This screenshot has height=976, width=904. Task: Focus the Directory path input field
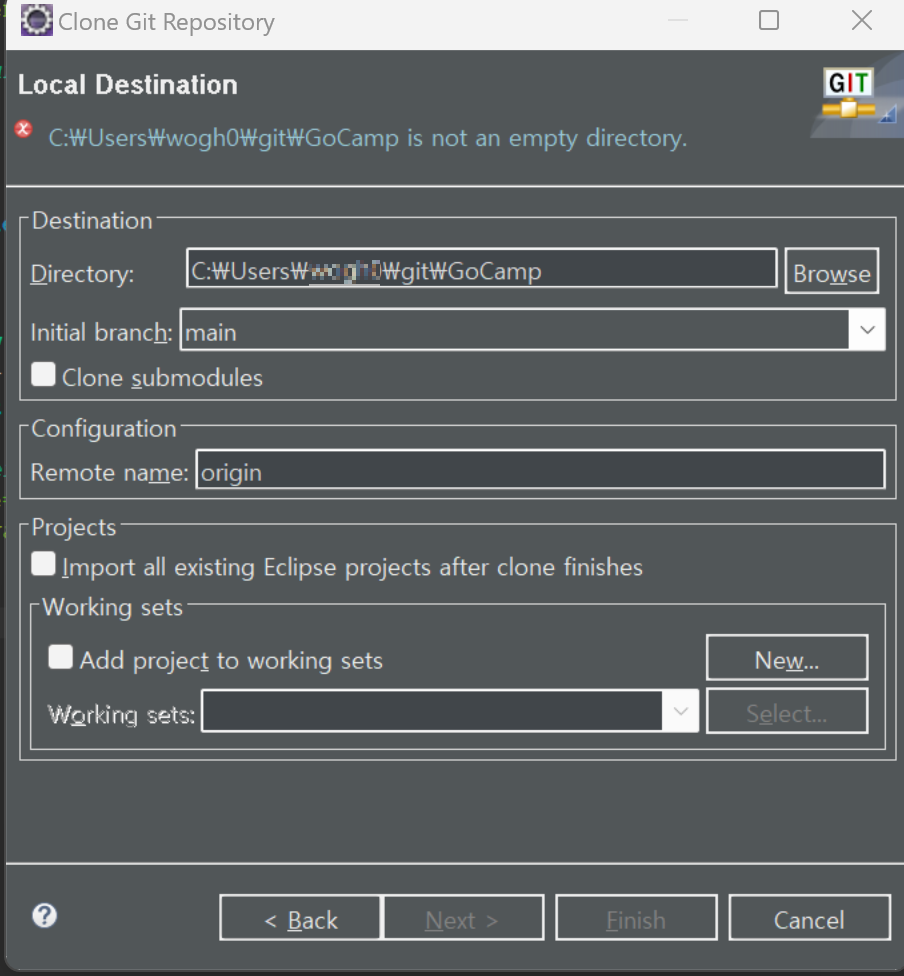pos(481,269)
